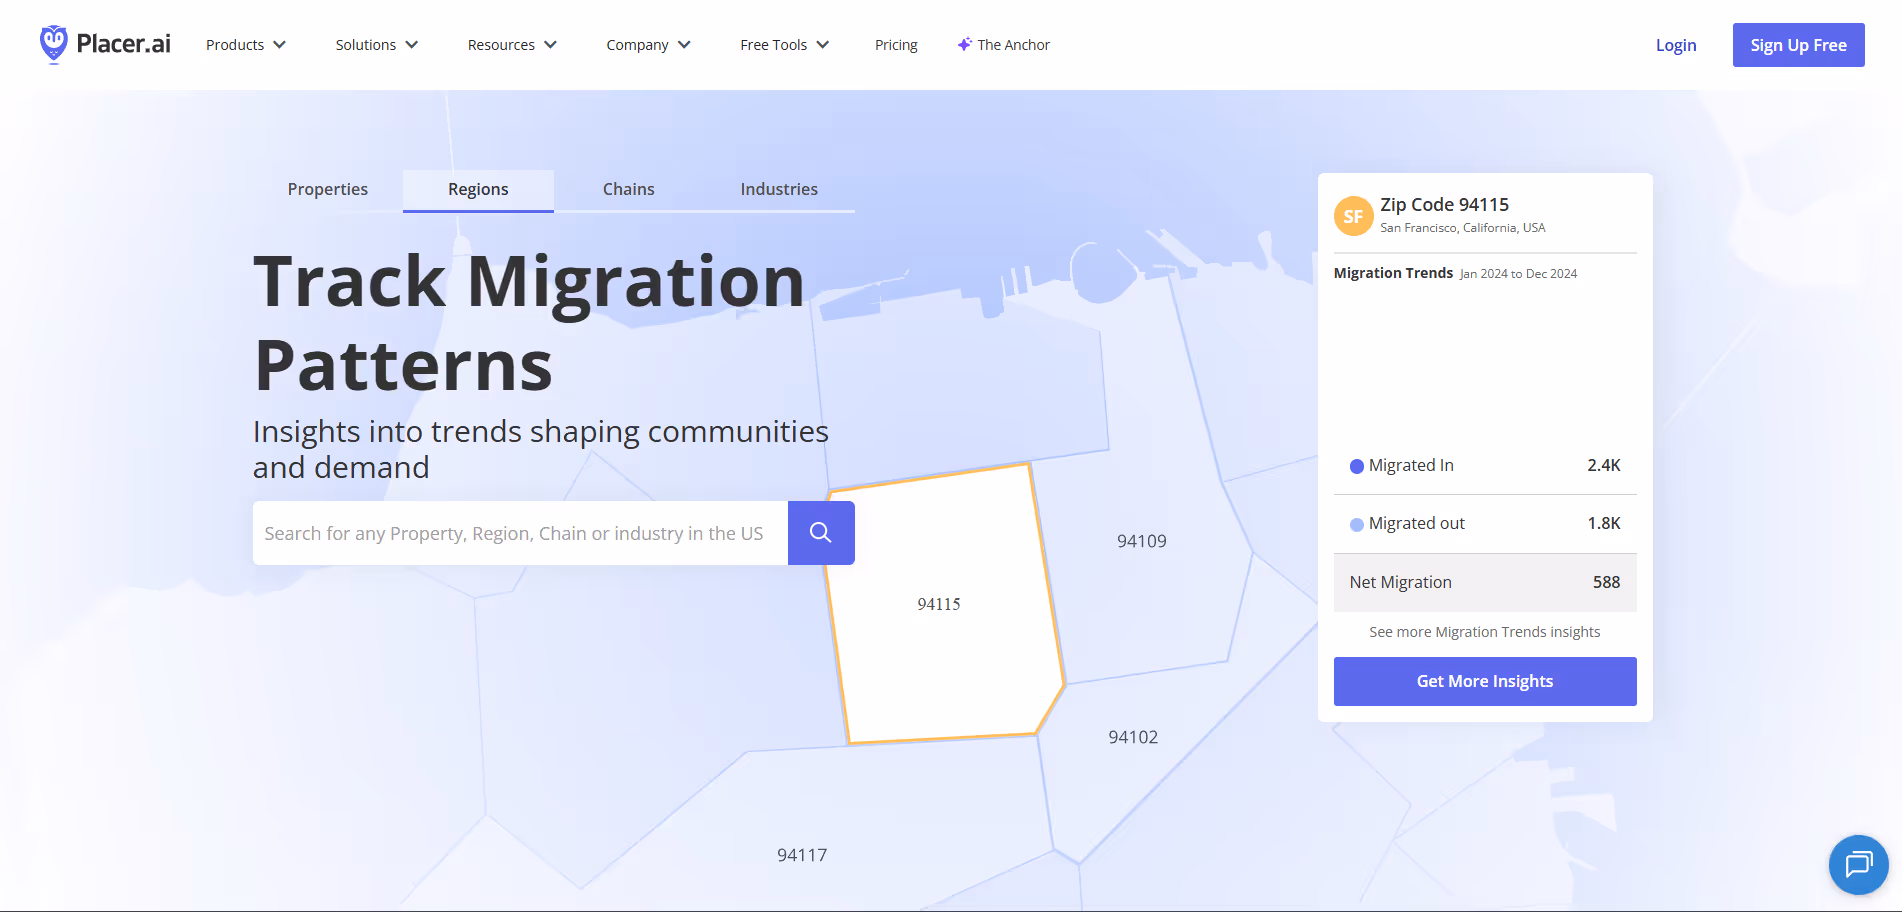Select the Regions tab

478,189
